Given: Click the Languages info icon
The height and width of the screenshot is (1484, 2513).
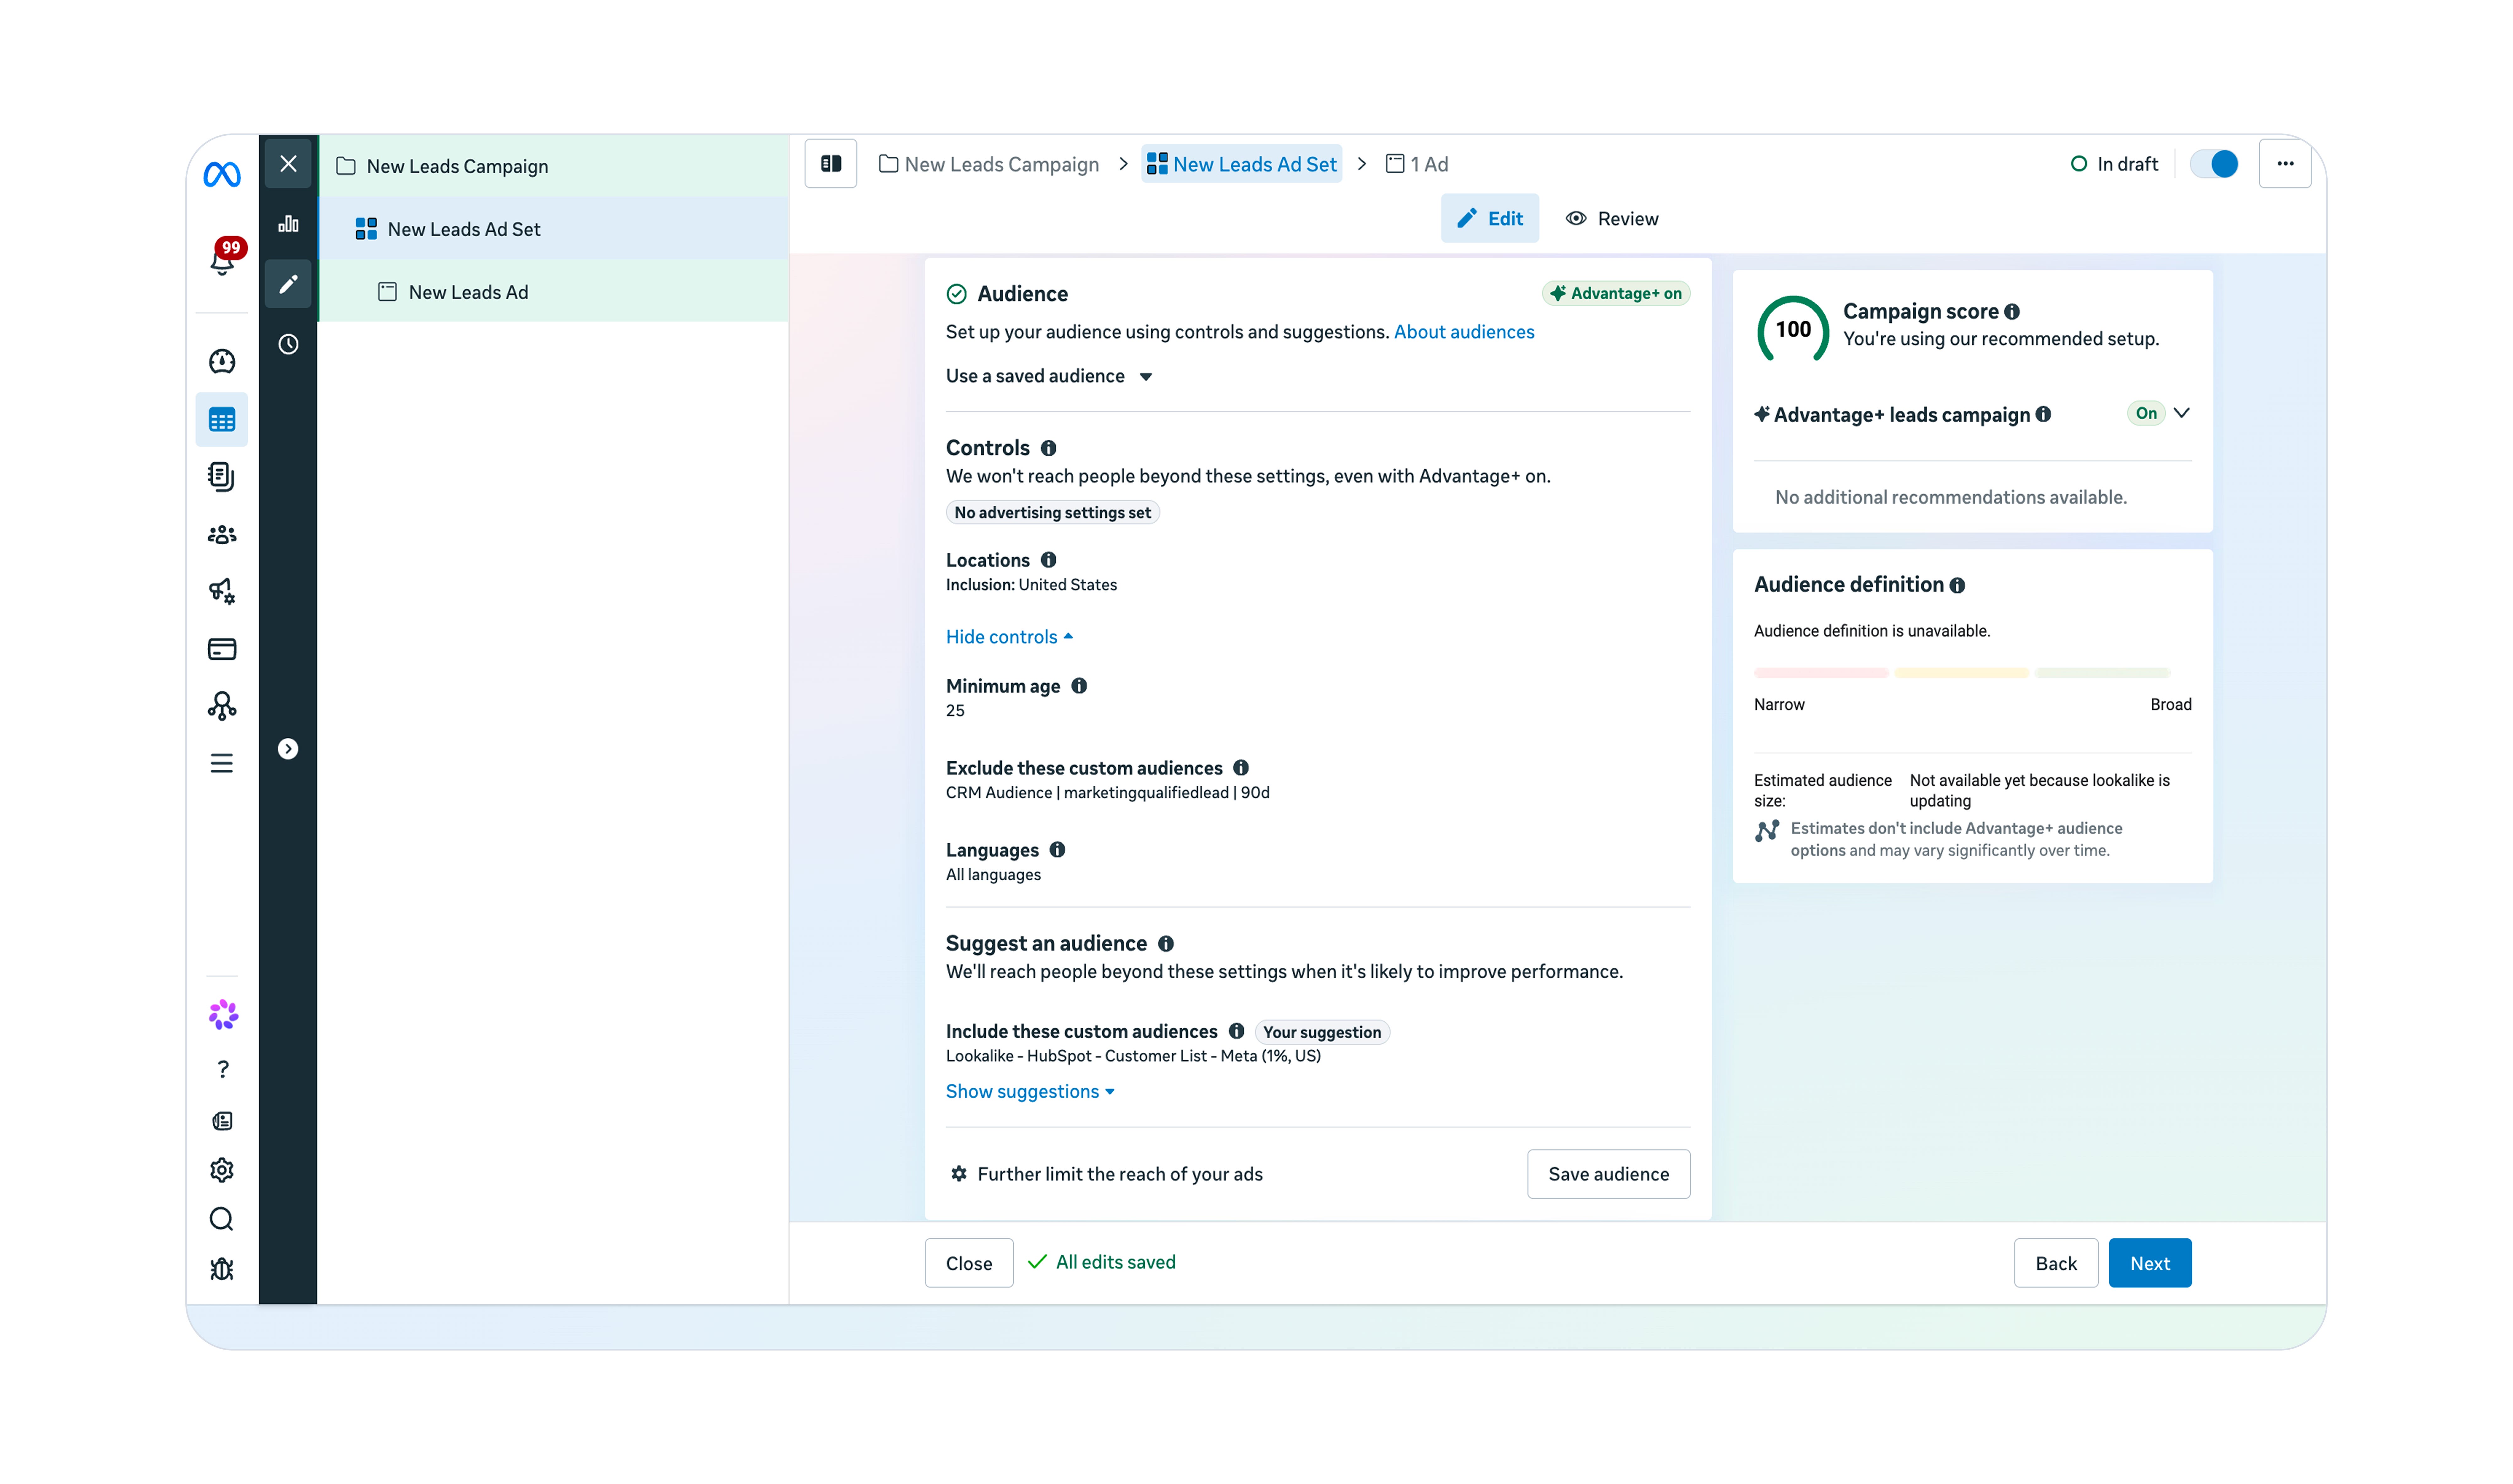Looking at the screenshot, I should [x=1057, y=850].
